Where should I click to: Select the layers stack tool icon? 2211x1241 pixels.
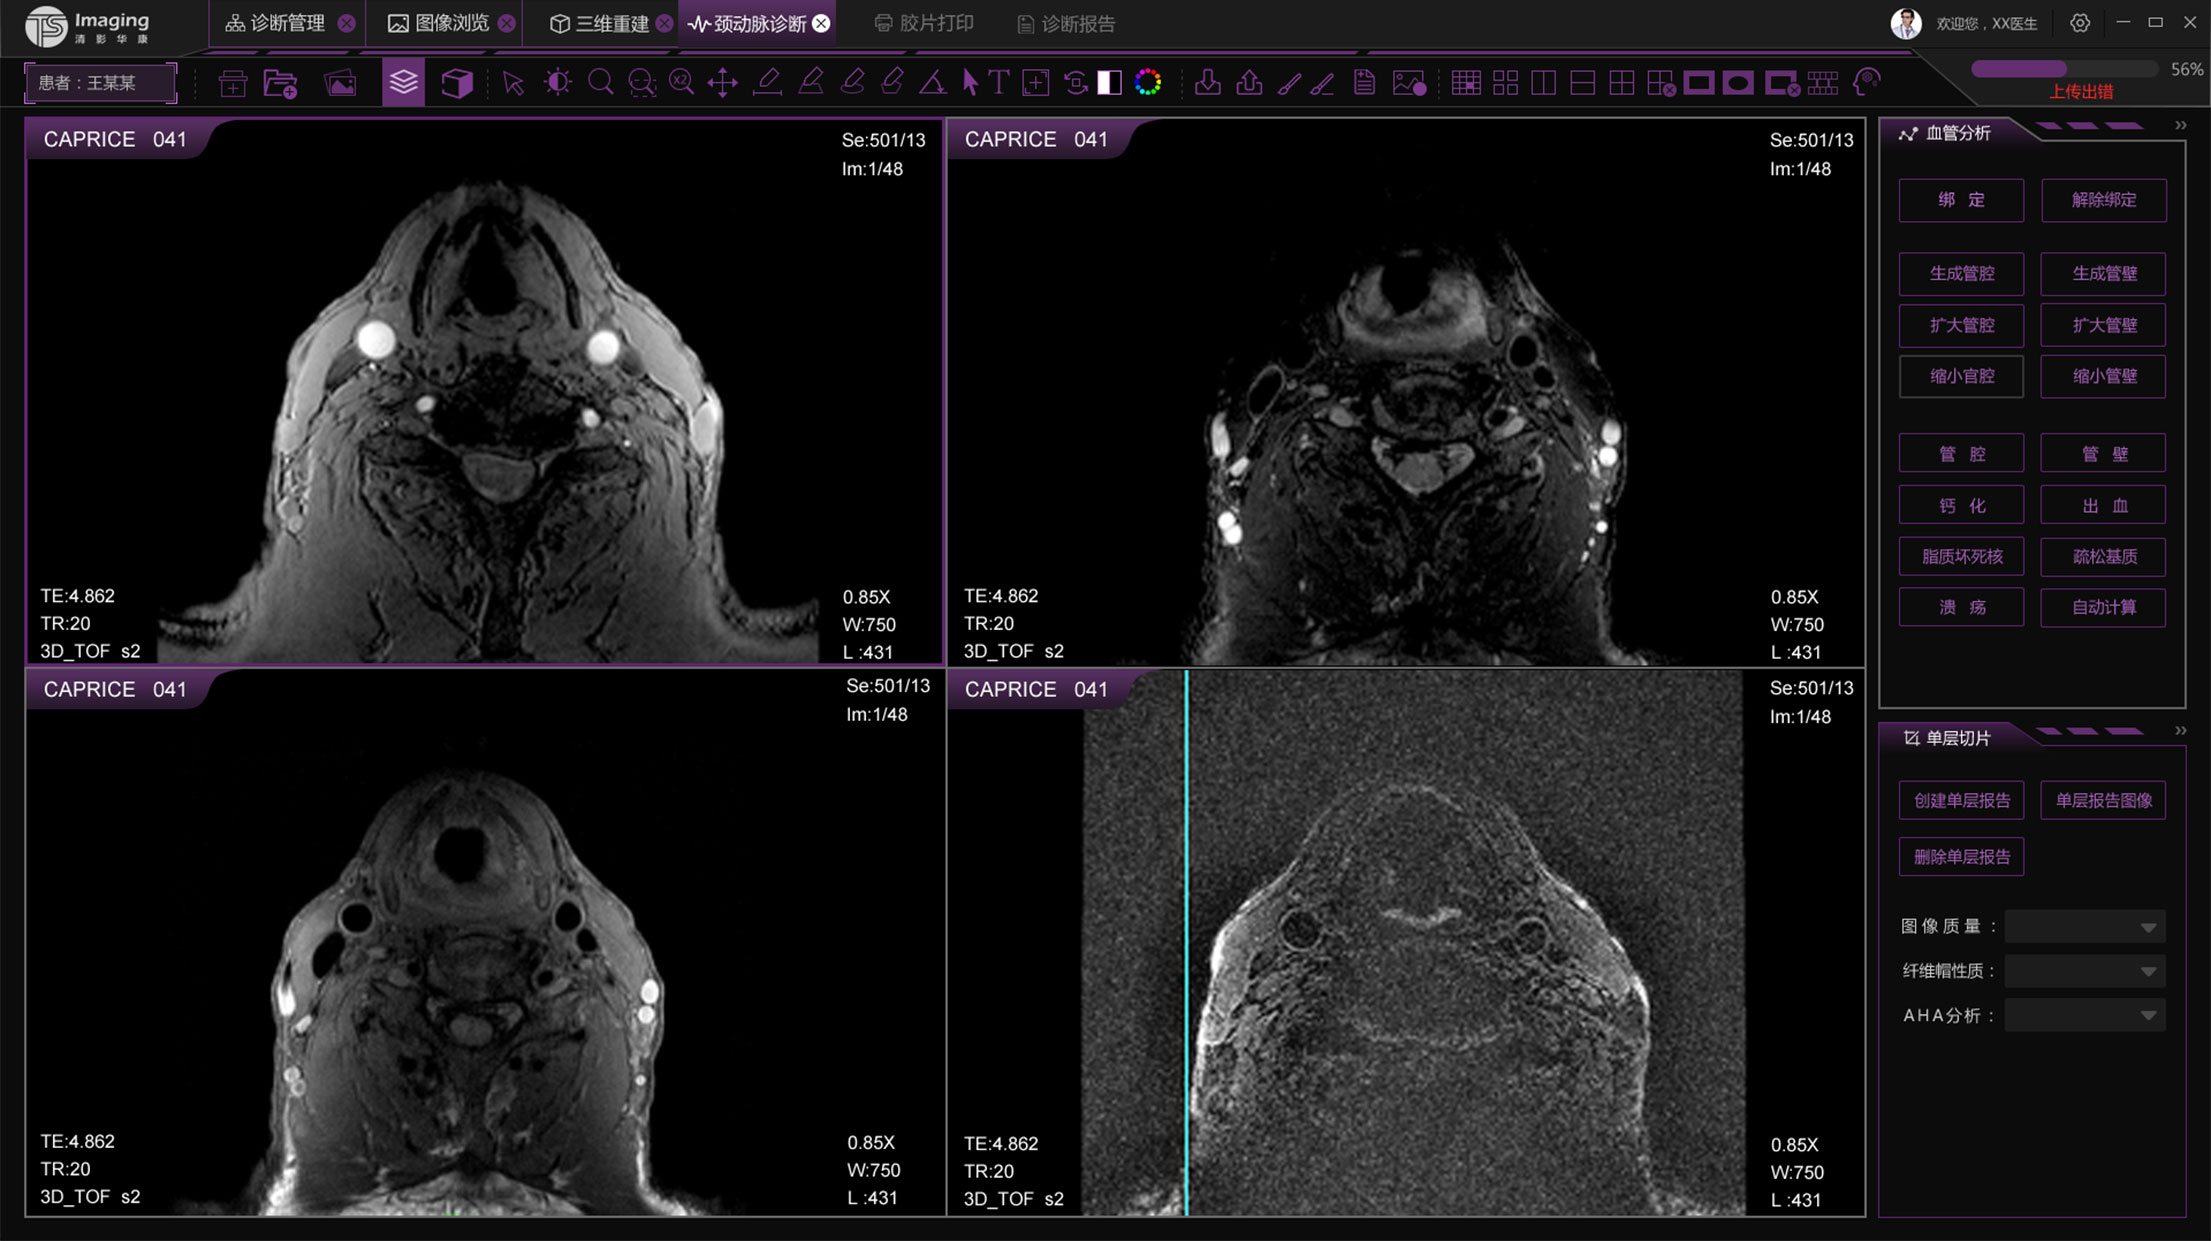click(x=403, y=82)
